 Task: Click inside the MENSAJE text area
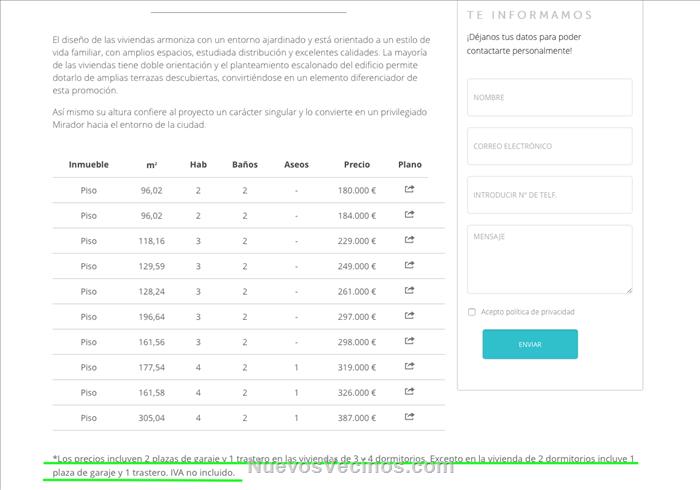[549, 259]
